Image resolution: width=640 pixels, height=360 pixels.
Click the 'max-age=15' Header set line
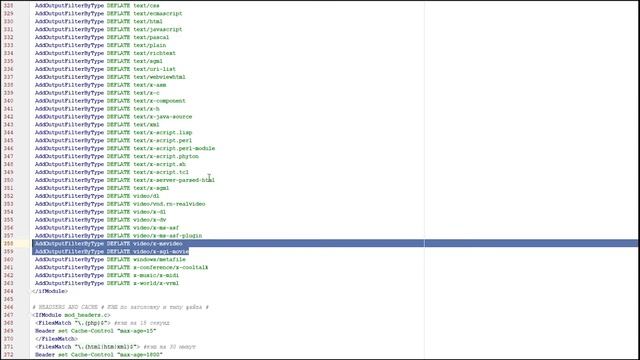click(x=96, y=331)
